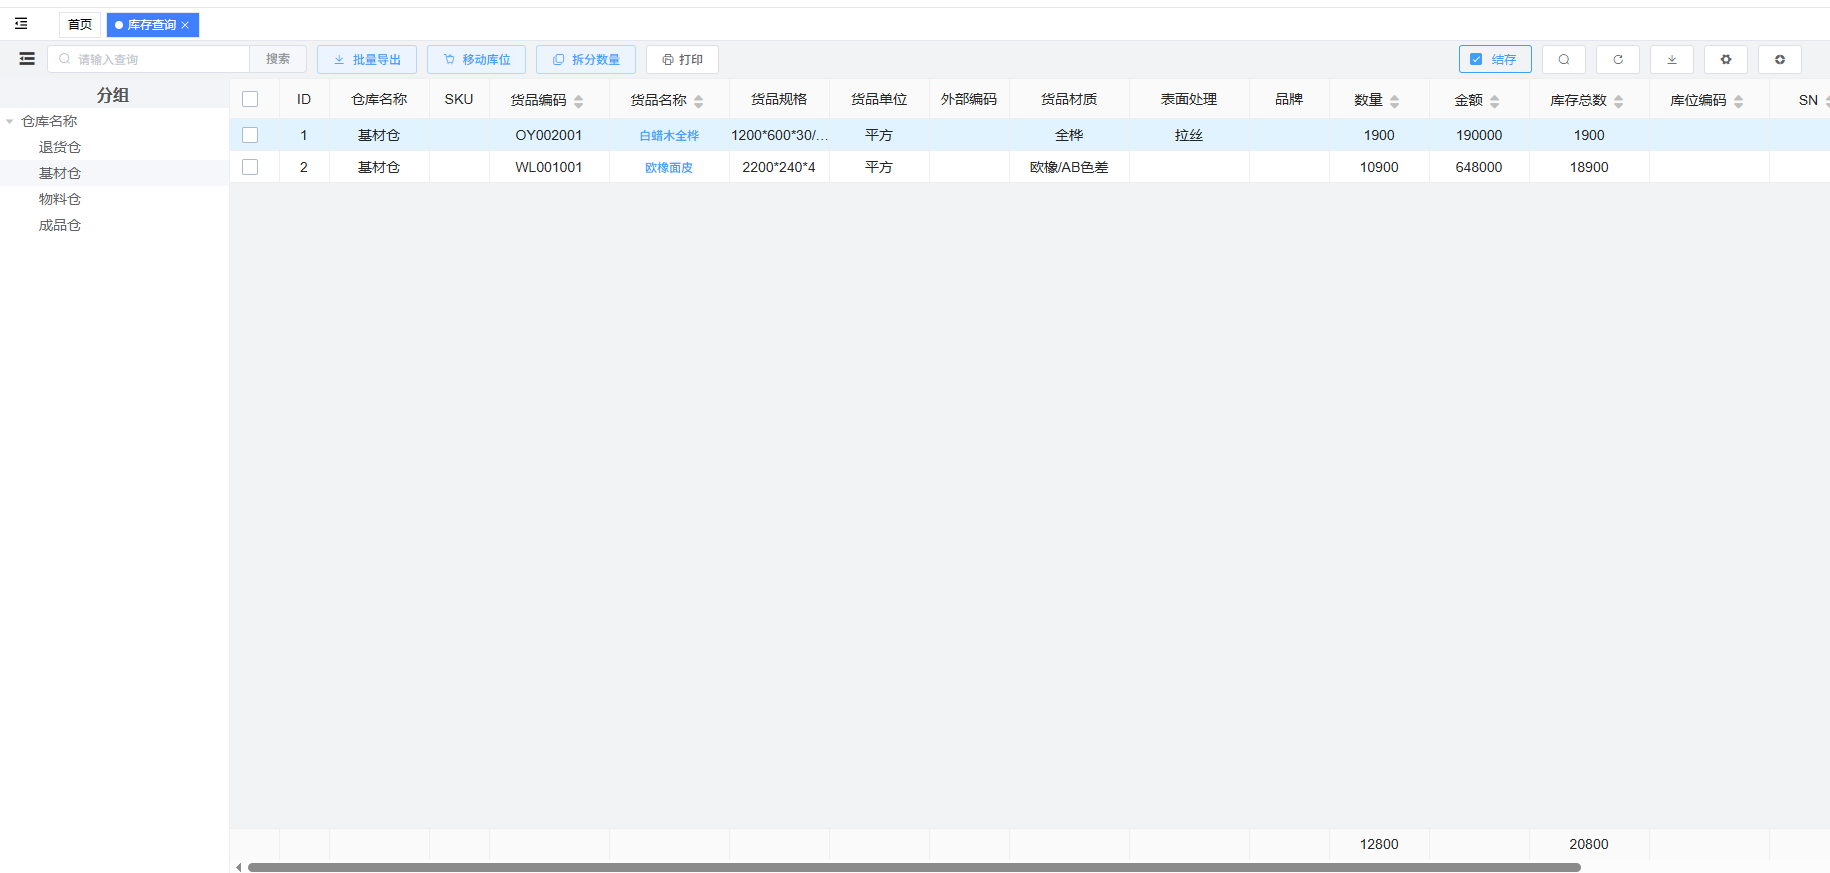Open the 欧橡面皮 product link

[x=668, y=167]
